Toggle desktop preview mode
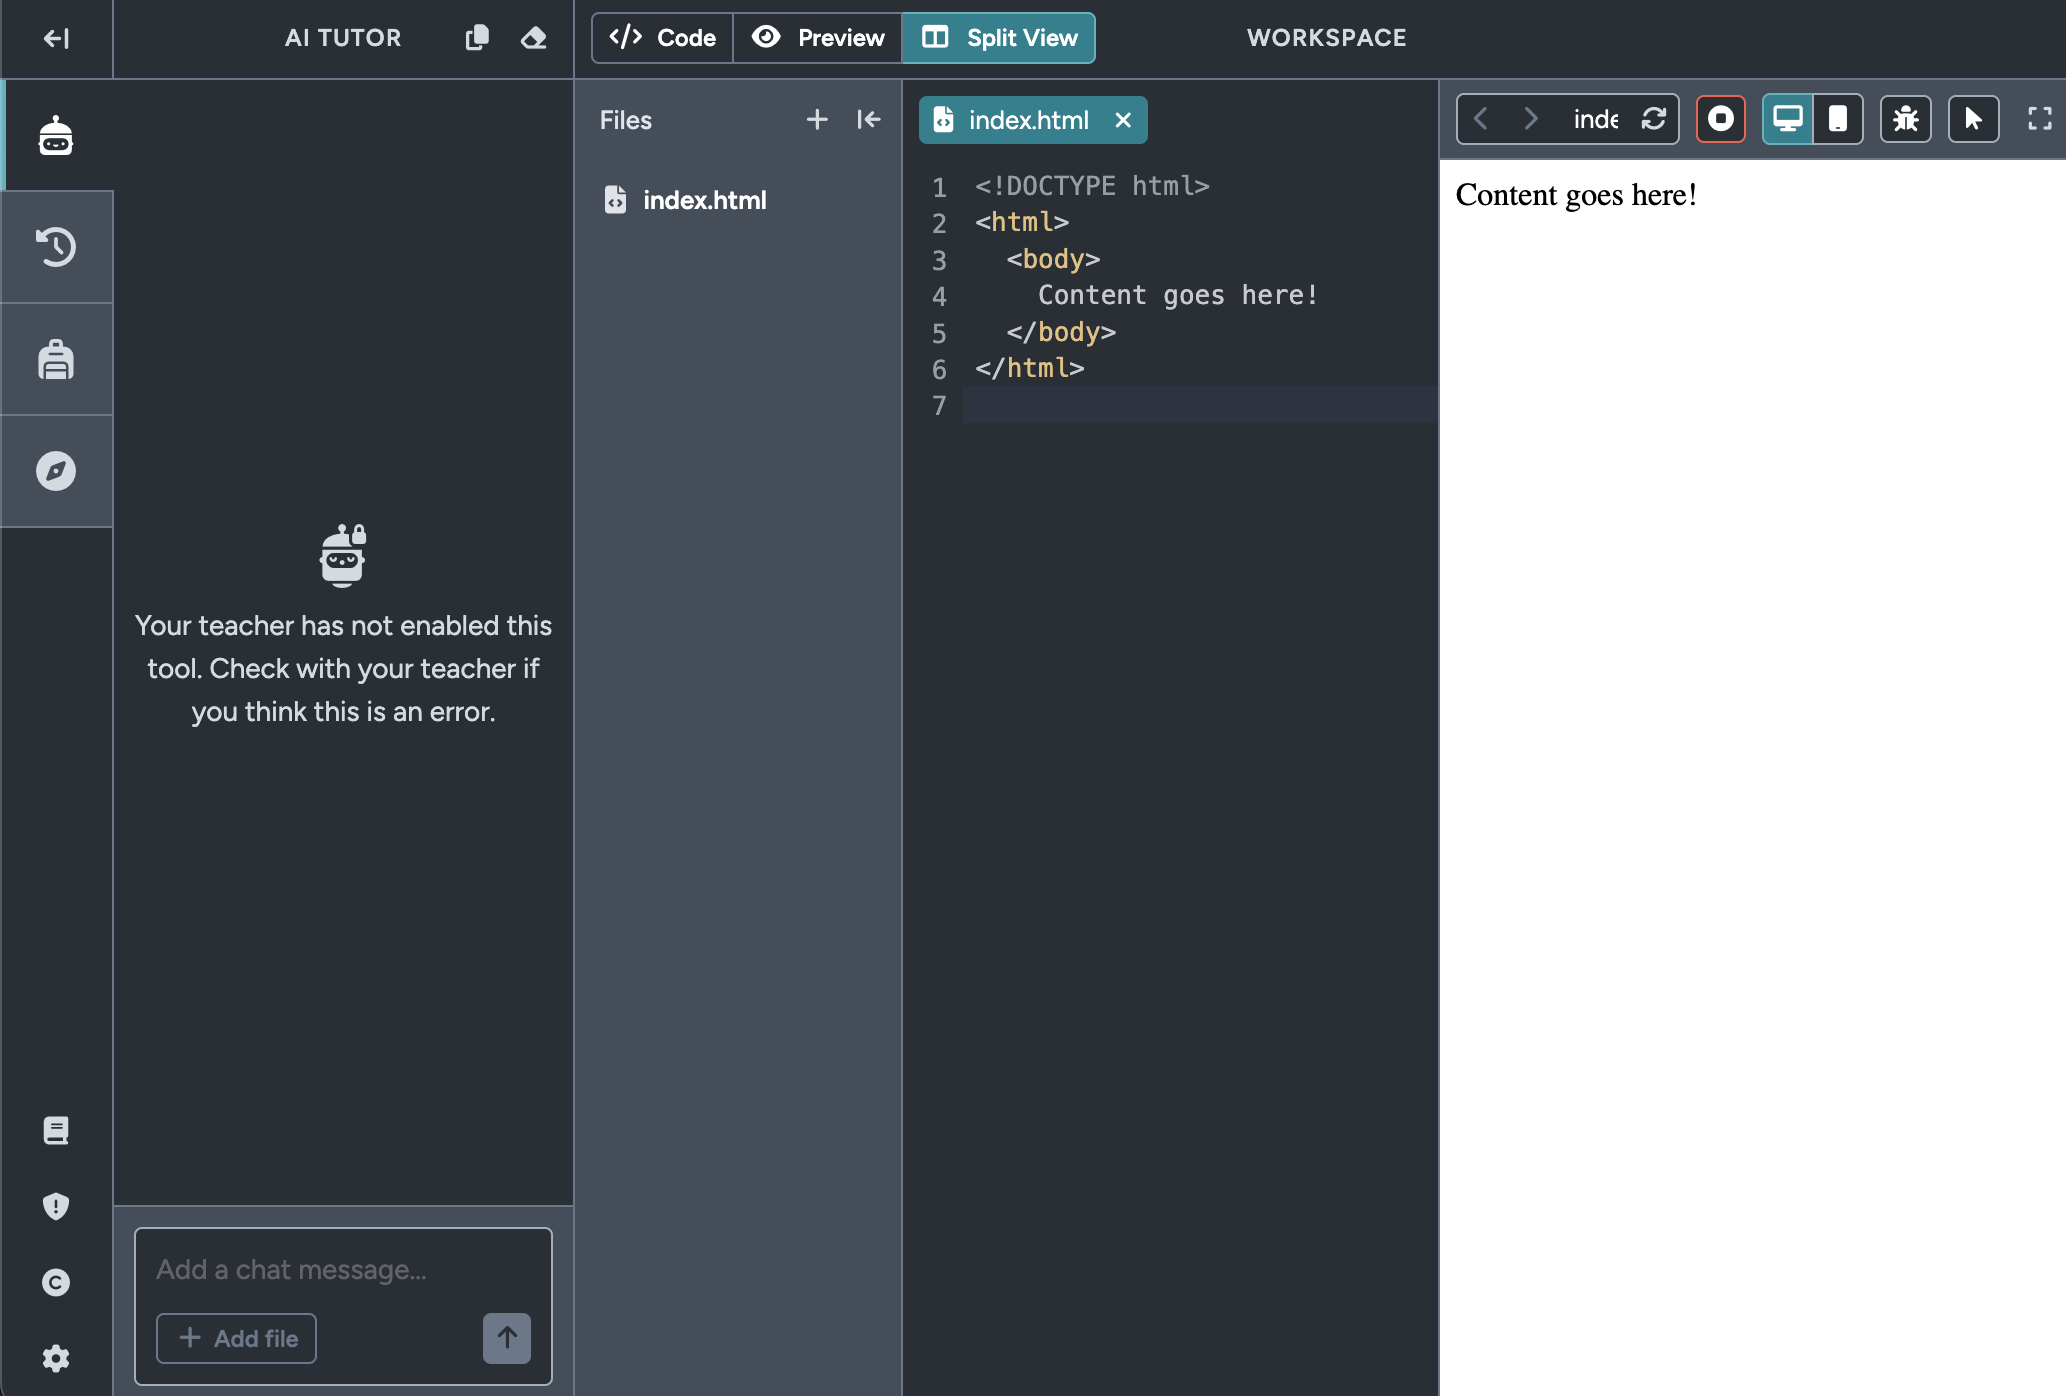 tap(1787, 119)
